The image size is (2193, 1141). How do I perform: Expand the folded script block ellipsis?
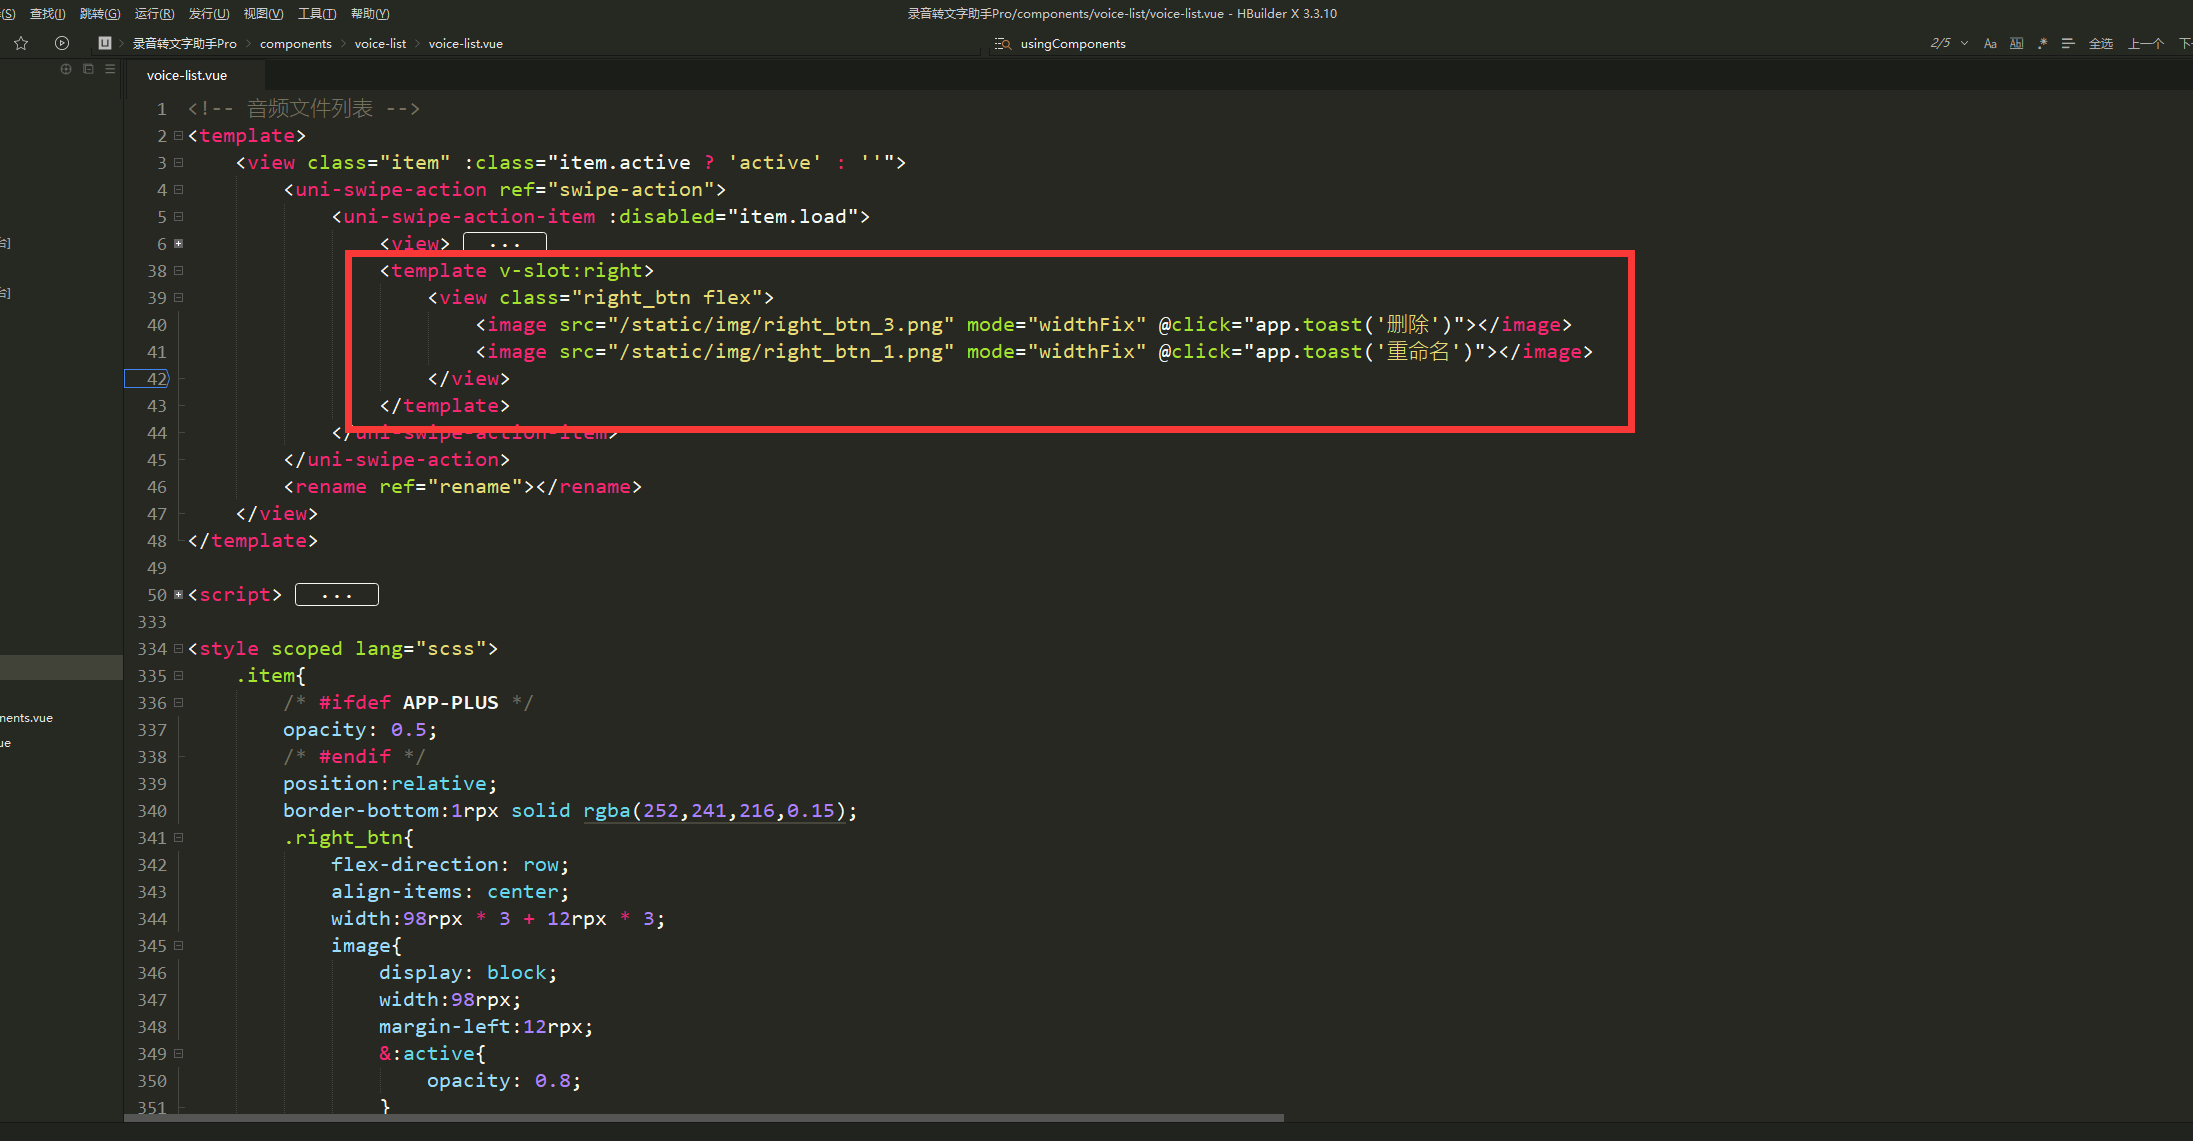click(337, 595)
